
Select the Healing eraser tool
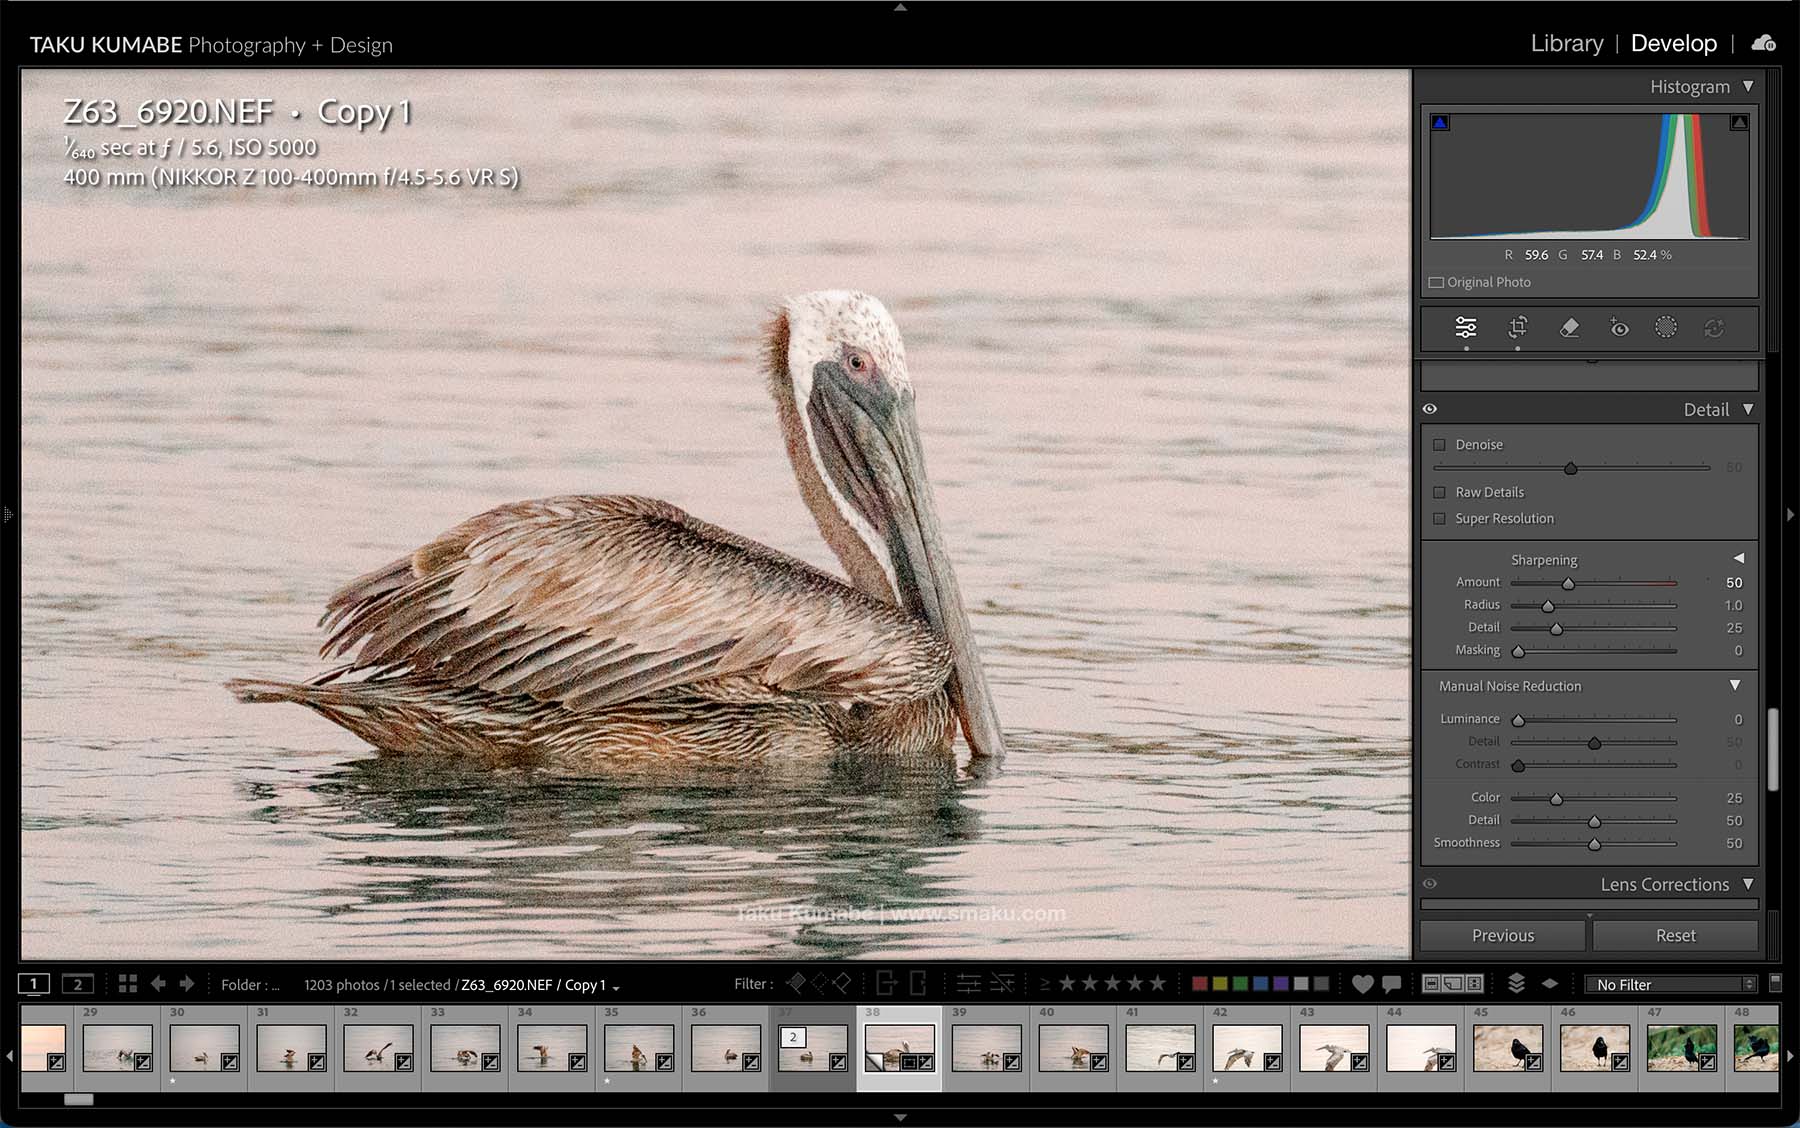pyautogui.click(x=1569, y=328)
